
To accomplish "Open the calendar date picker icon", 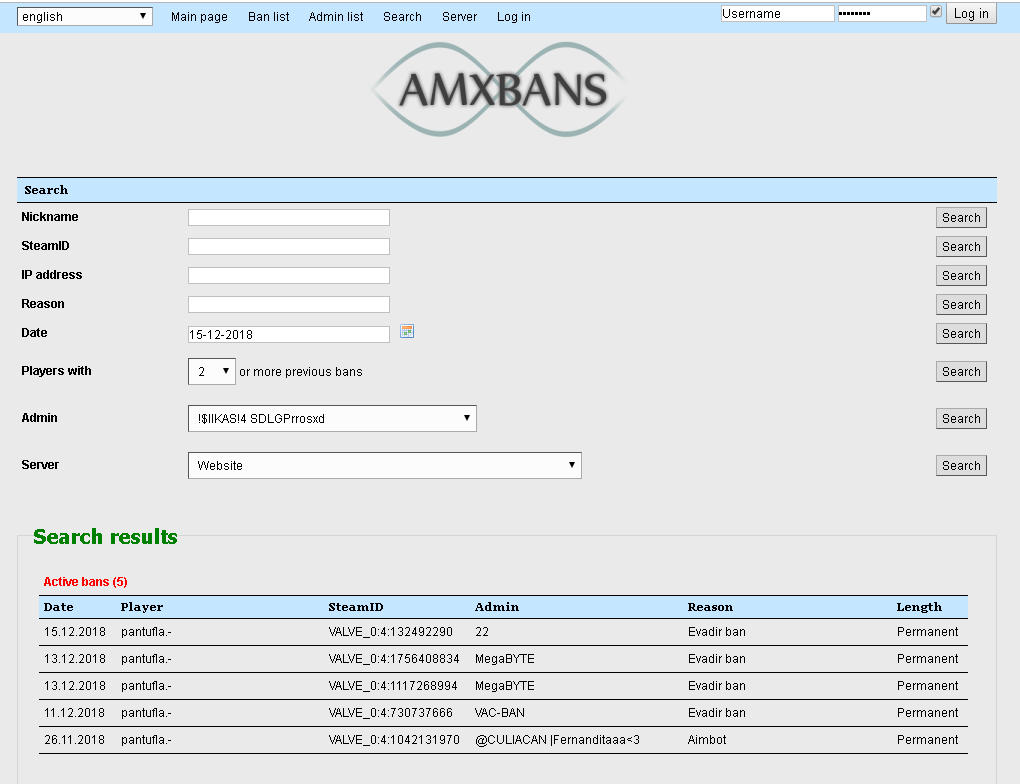I will click(407, 332).
